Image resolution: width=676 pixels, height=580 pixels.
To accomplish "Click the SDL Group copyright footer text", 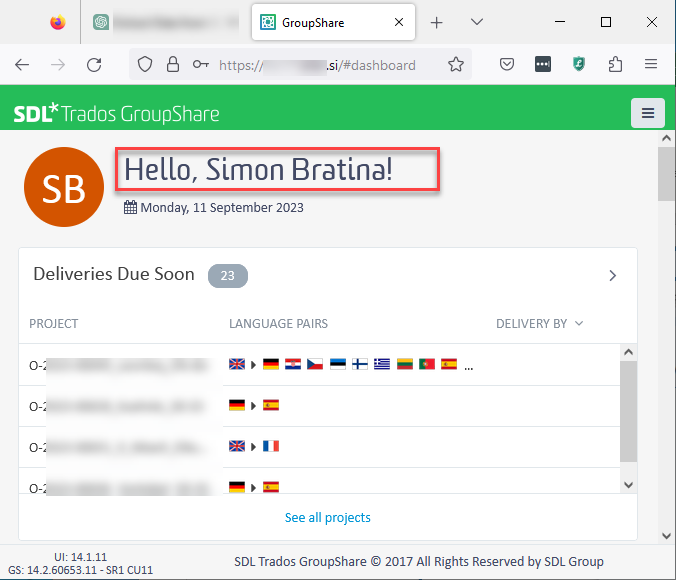I will point(419,561).
